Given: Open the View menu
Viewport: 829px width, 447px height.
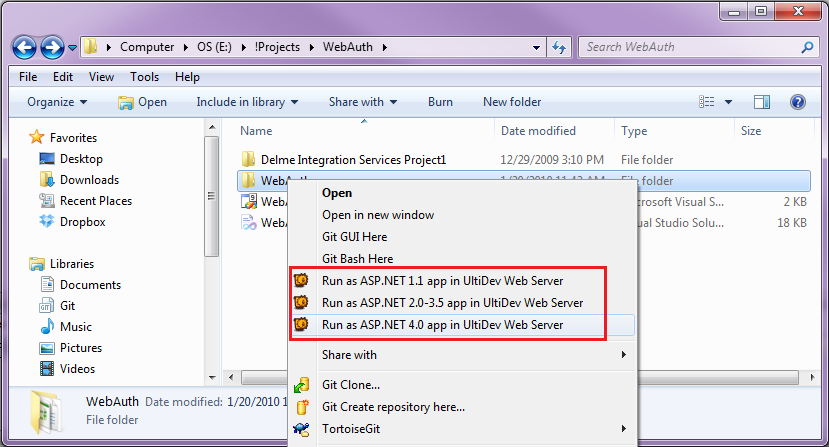Looking at the screenshot, I should pyautogui.click(x=101, y=77).
